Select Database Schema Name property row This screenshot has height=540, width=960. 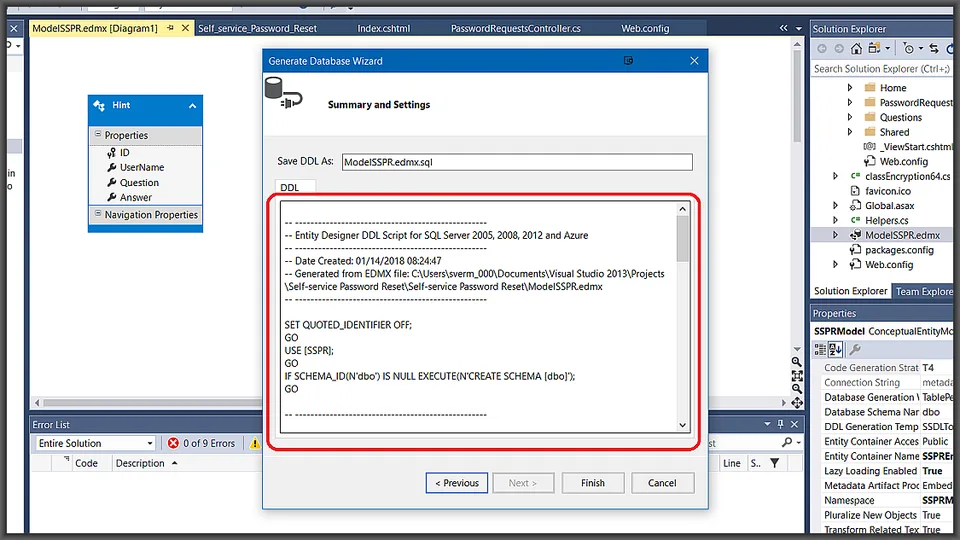(x=887, y=412)
